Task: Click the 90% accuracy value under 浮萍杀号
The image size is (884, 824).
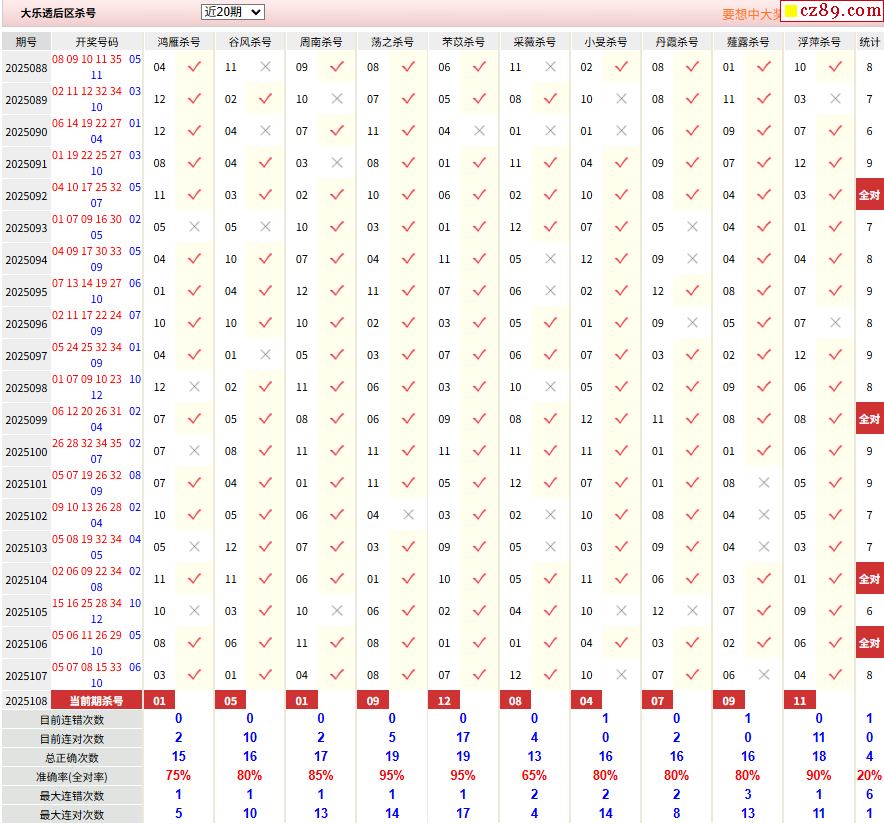Action: click(819, 776)
